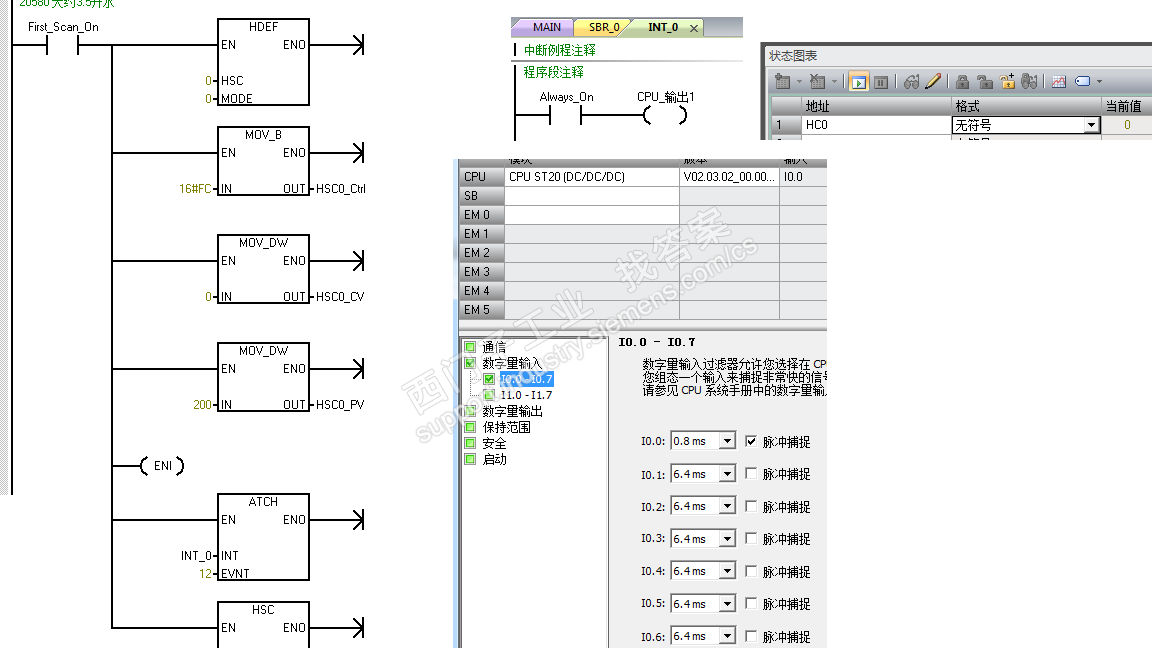Select the 数字量输出 tree node
Viewport: 1152px width, 648px height.
512,411
